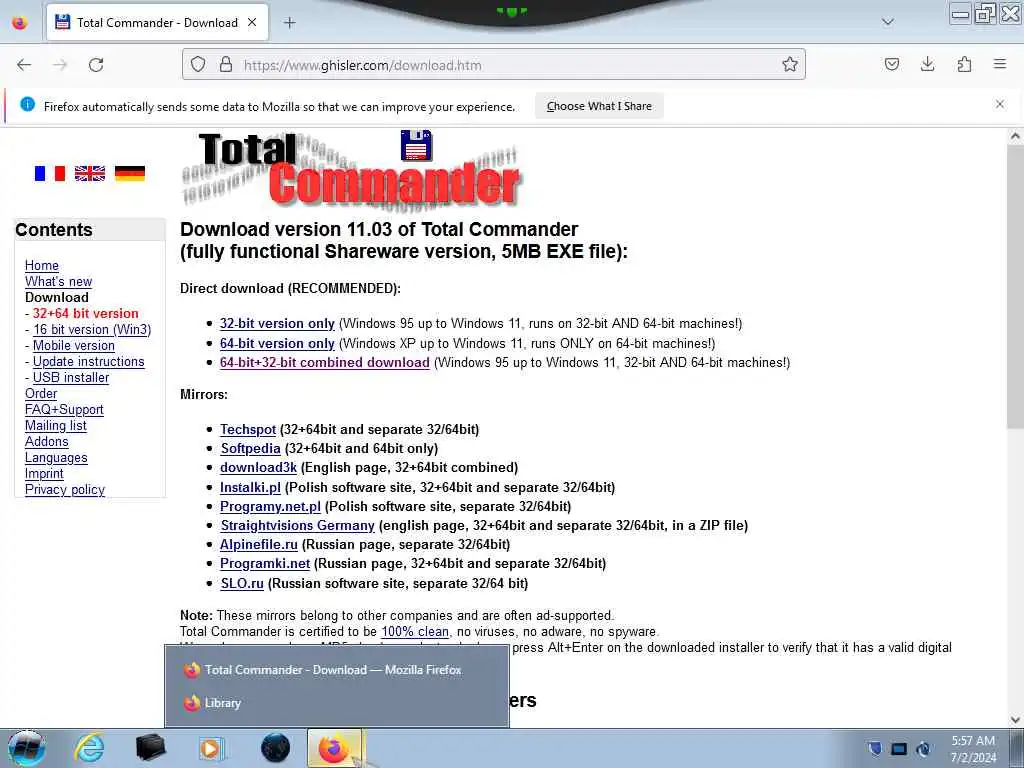Download the 64-bit+32-bit combined download
The image size is (1024, 768).
click(325, 362)
